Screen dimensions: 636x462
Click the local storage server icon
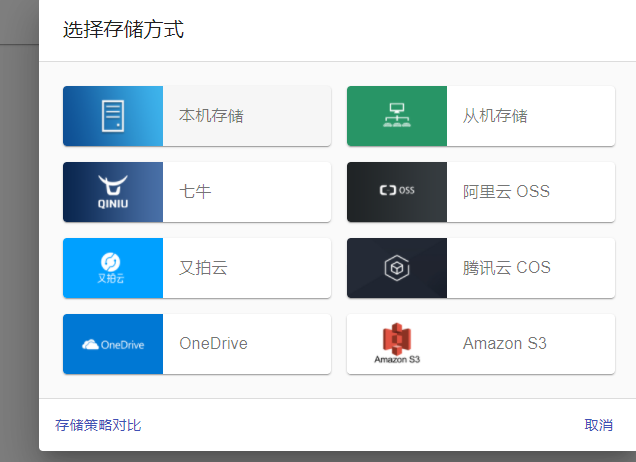point(112,116)
